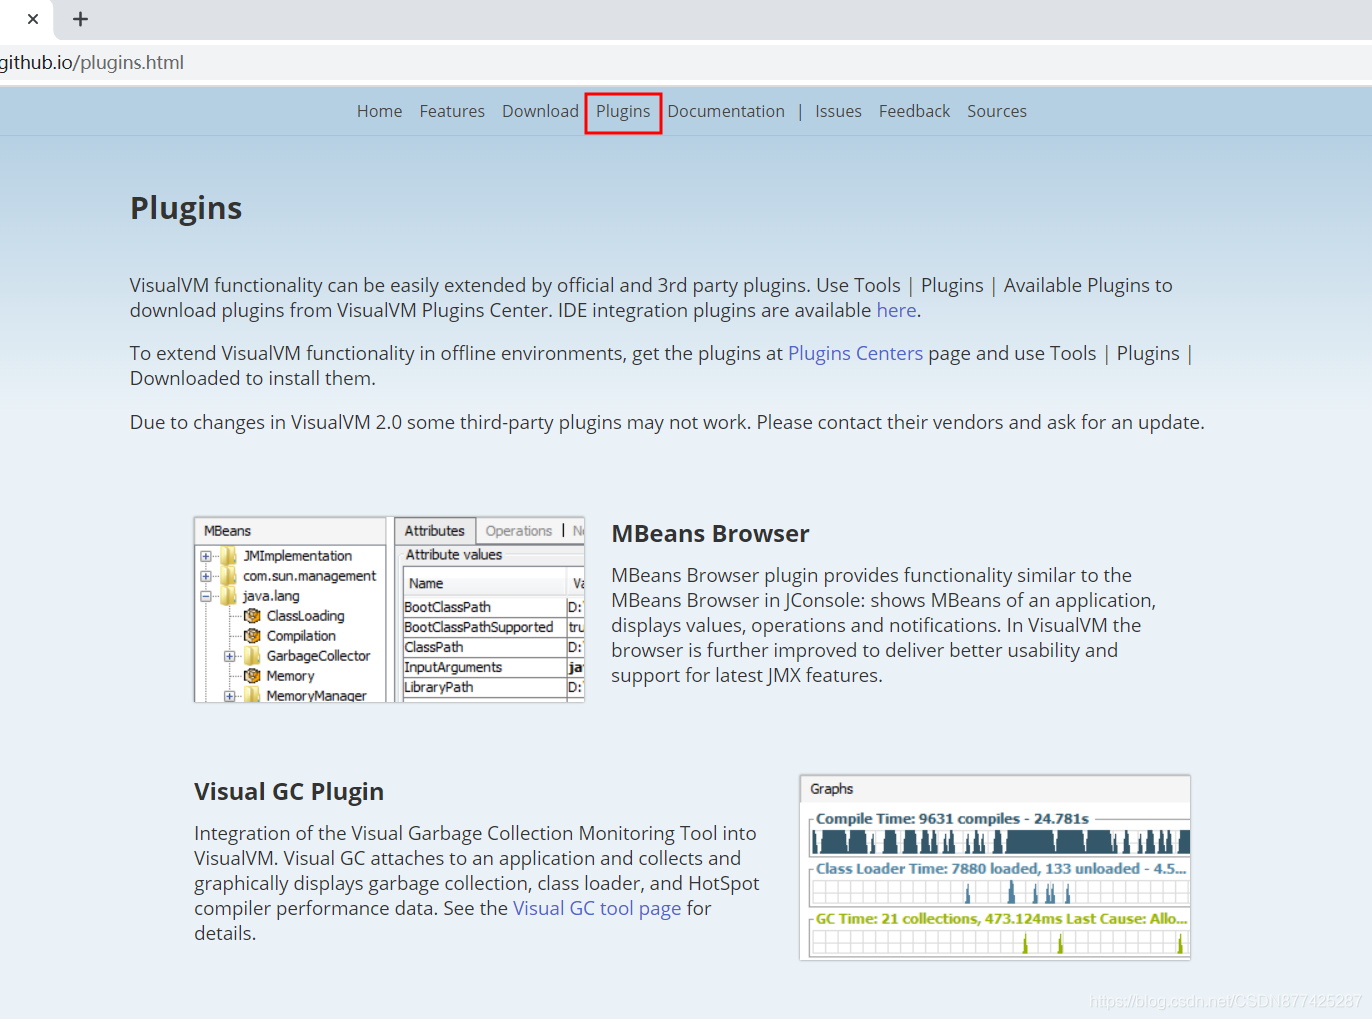Click the MBeans Browser heading

click(x=710, y=534)
